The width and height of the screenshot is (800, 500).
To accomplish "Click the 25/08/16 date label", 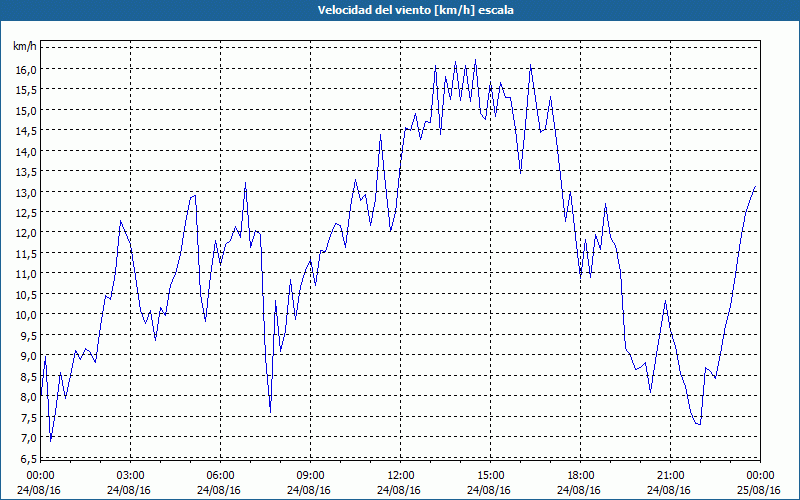I will point(759,490).
